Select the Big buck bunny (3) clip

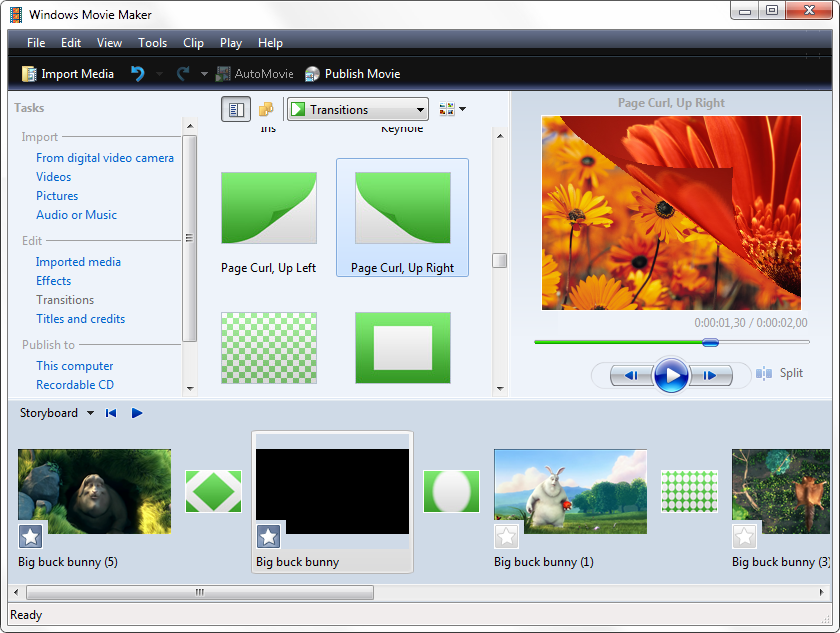781,491
